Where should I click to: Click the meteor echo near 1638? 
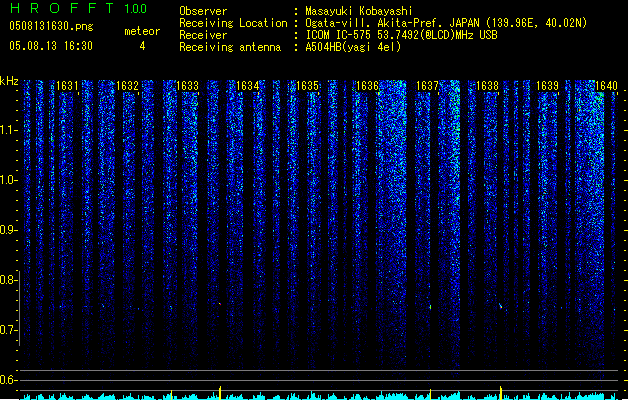click(x=501, y=306)
